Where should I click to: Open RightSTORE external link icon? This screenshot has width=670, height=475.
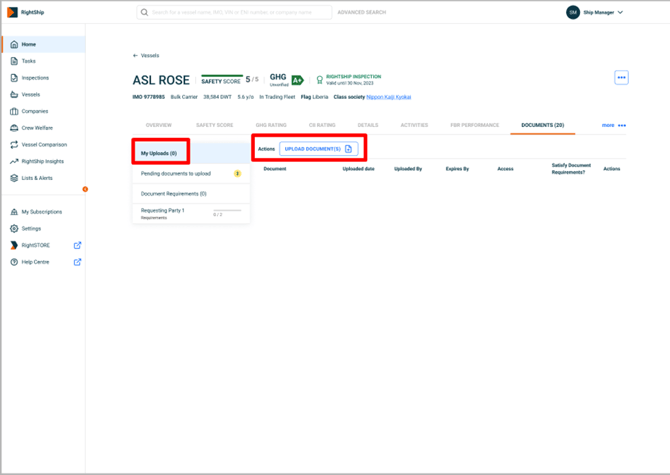coord(77,245)
